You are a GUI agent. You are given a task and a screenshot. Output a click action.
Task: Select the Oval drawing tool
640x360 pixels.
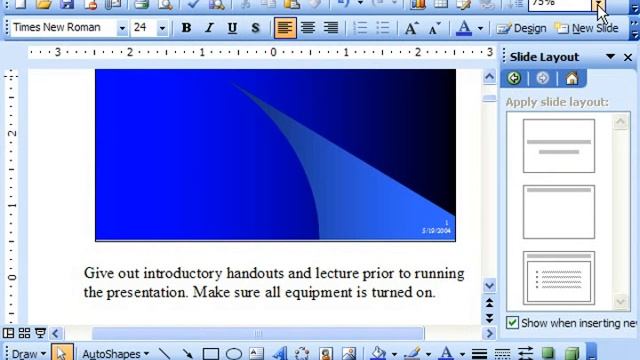click(233, 353)
